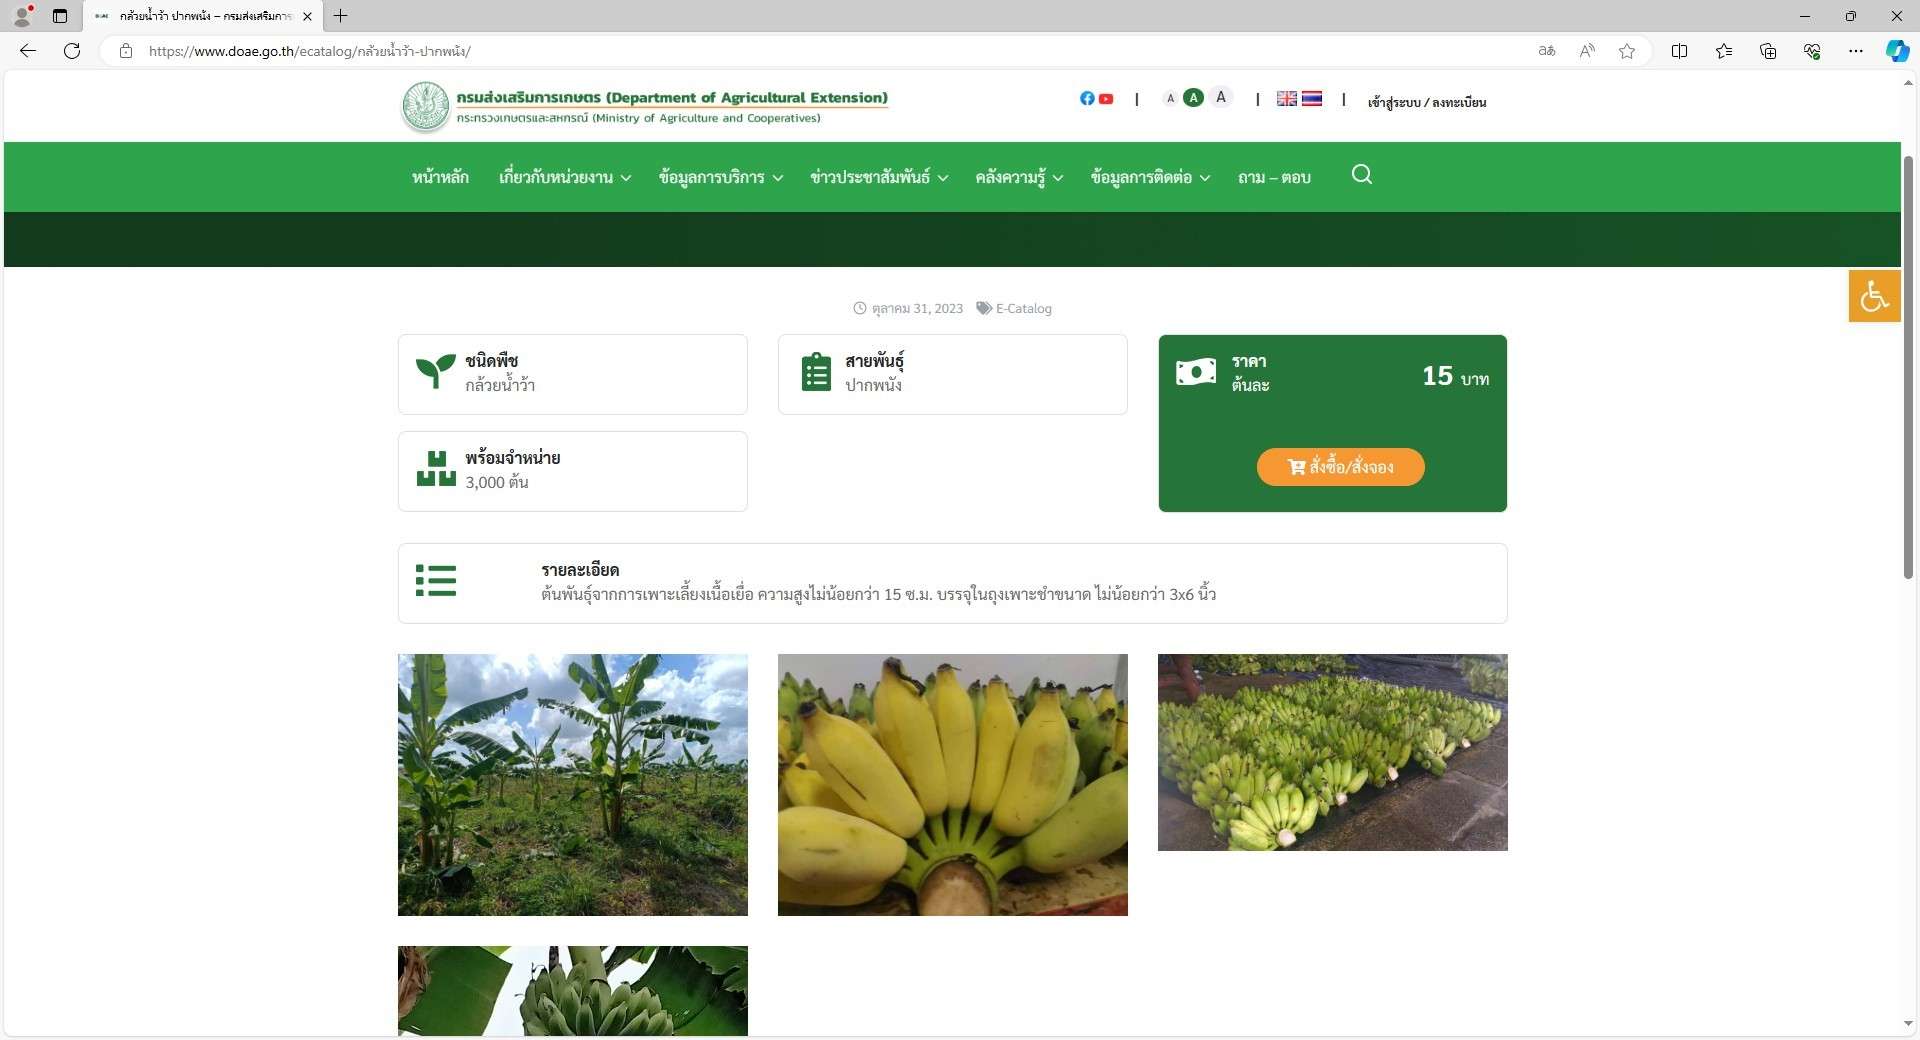Open the yellow banana bunch close-up photo
The image size is (1920, 1040).
pyautogui.click(x=952, y=784)
